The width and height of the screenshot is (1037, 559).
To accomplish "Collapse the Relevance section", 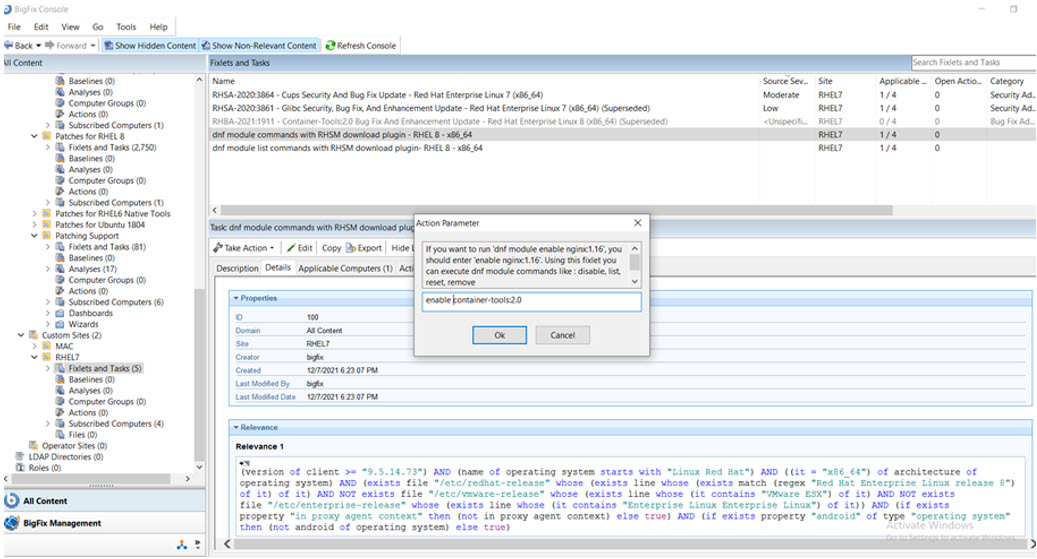I will [235, 427].
